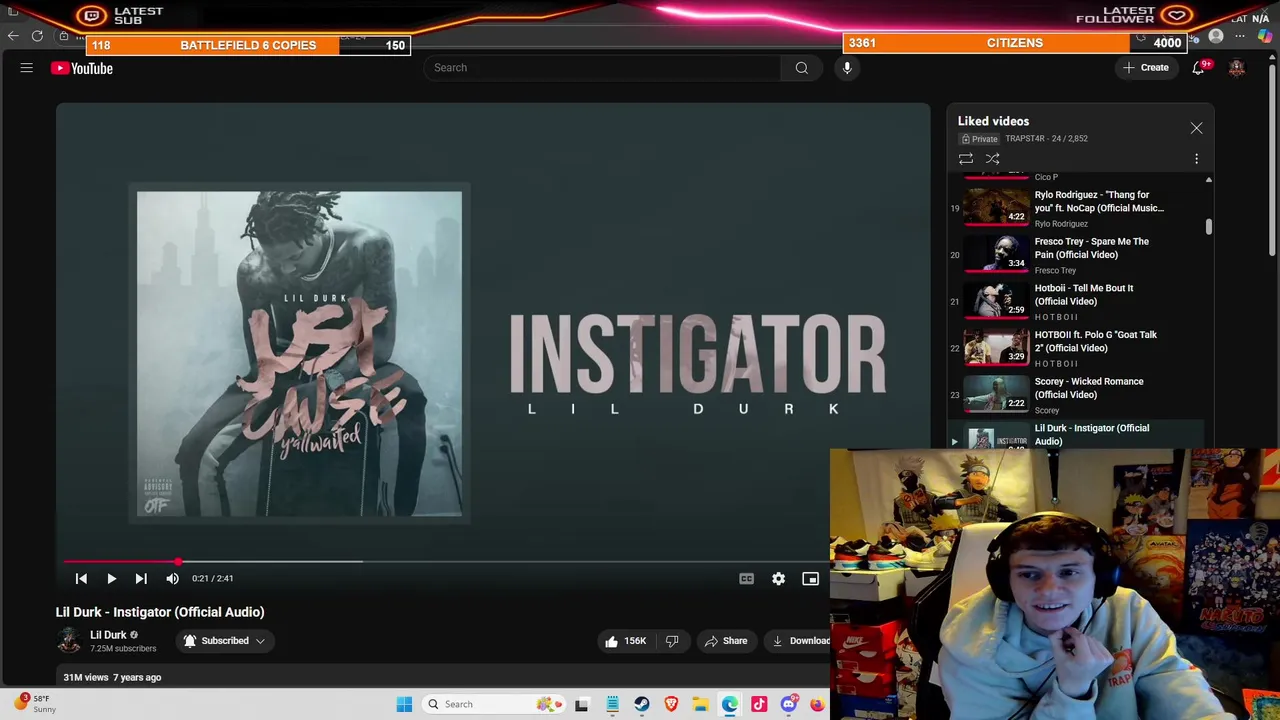
Task: Click the Scorey video thumbnail (2:22)
Action: [997, 395]
